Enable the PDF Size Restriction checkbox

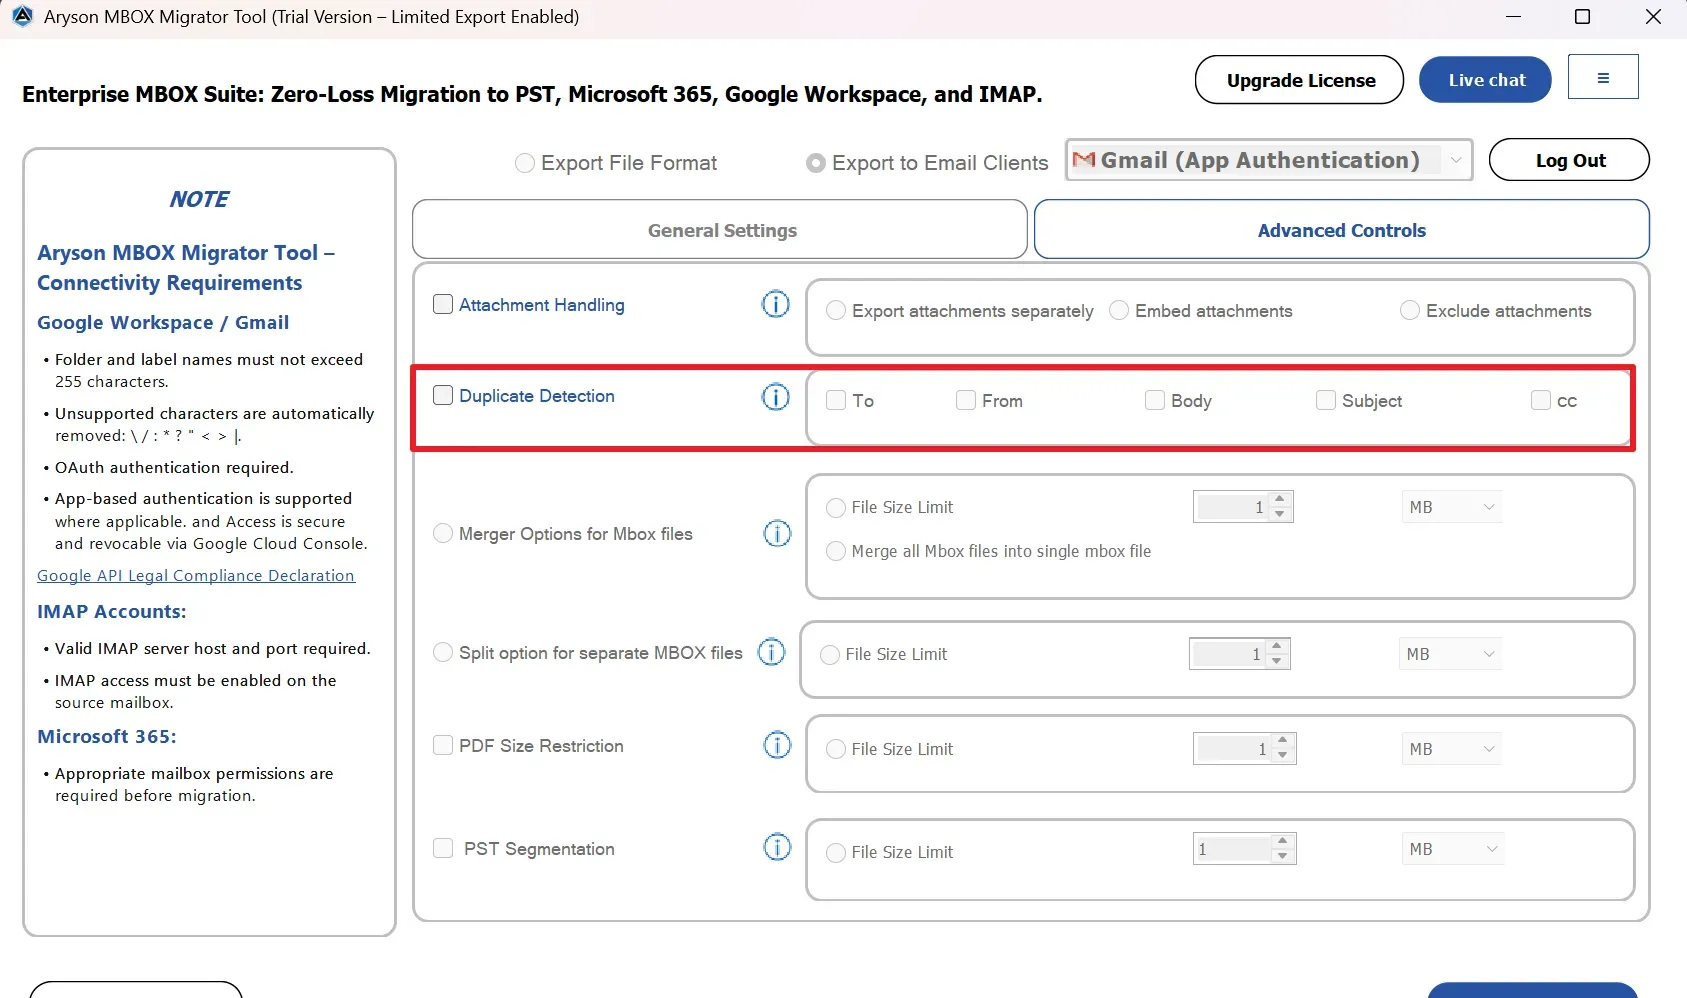(x=443, y=745)
